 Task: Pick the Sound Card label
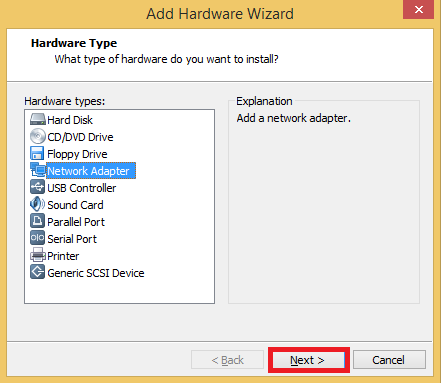(x=75, y=205)
